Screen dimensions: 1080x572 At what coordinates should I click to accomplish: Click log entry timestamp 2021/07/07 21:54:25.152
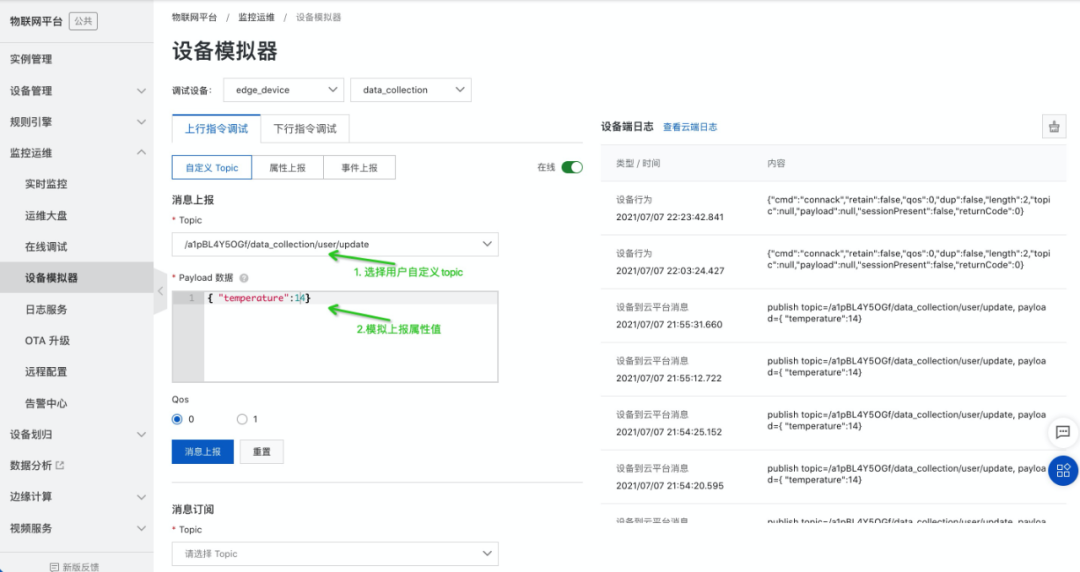click(x=669, y=432)
